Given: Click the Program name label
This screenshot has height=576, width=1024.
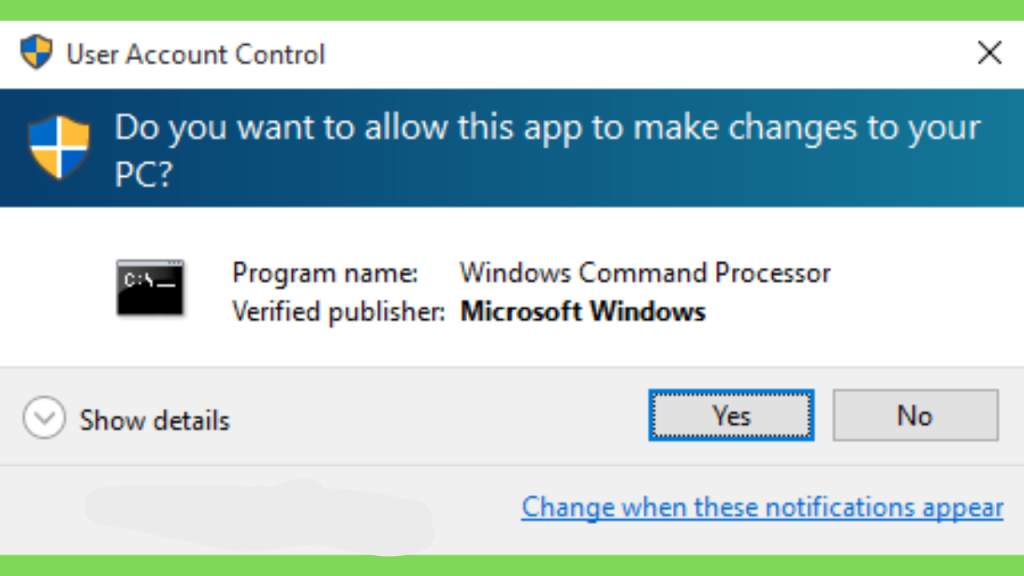Looking at the screenshot, I should pos(325,273).
